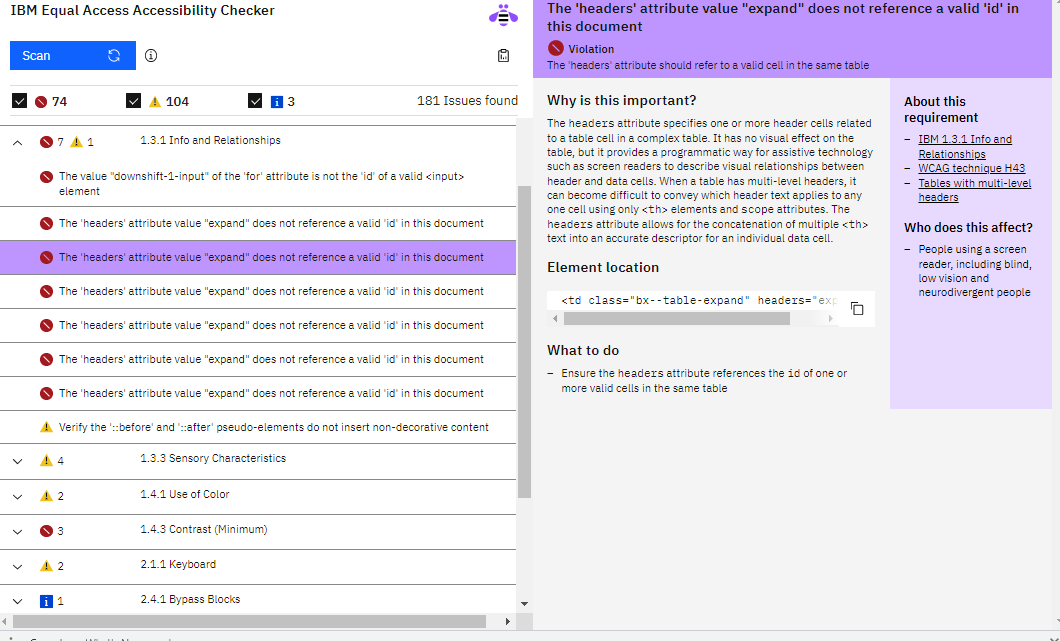This screenshot has width=1060, height=641.
Task: Click the element location code text
Action: tap(700, 300)
